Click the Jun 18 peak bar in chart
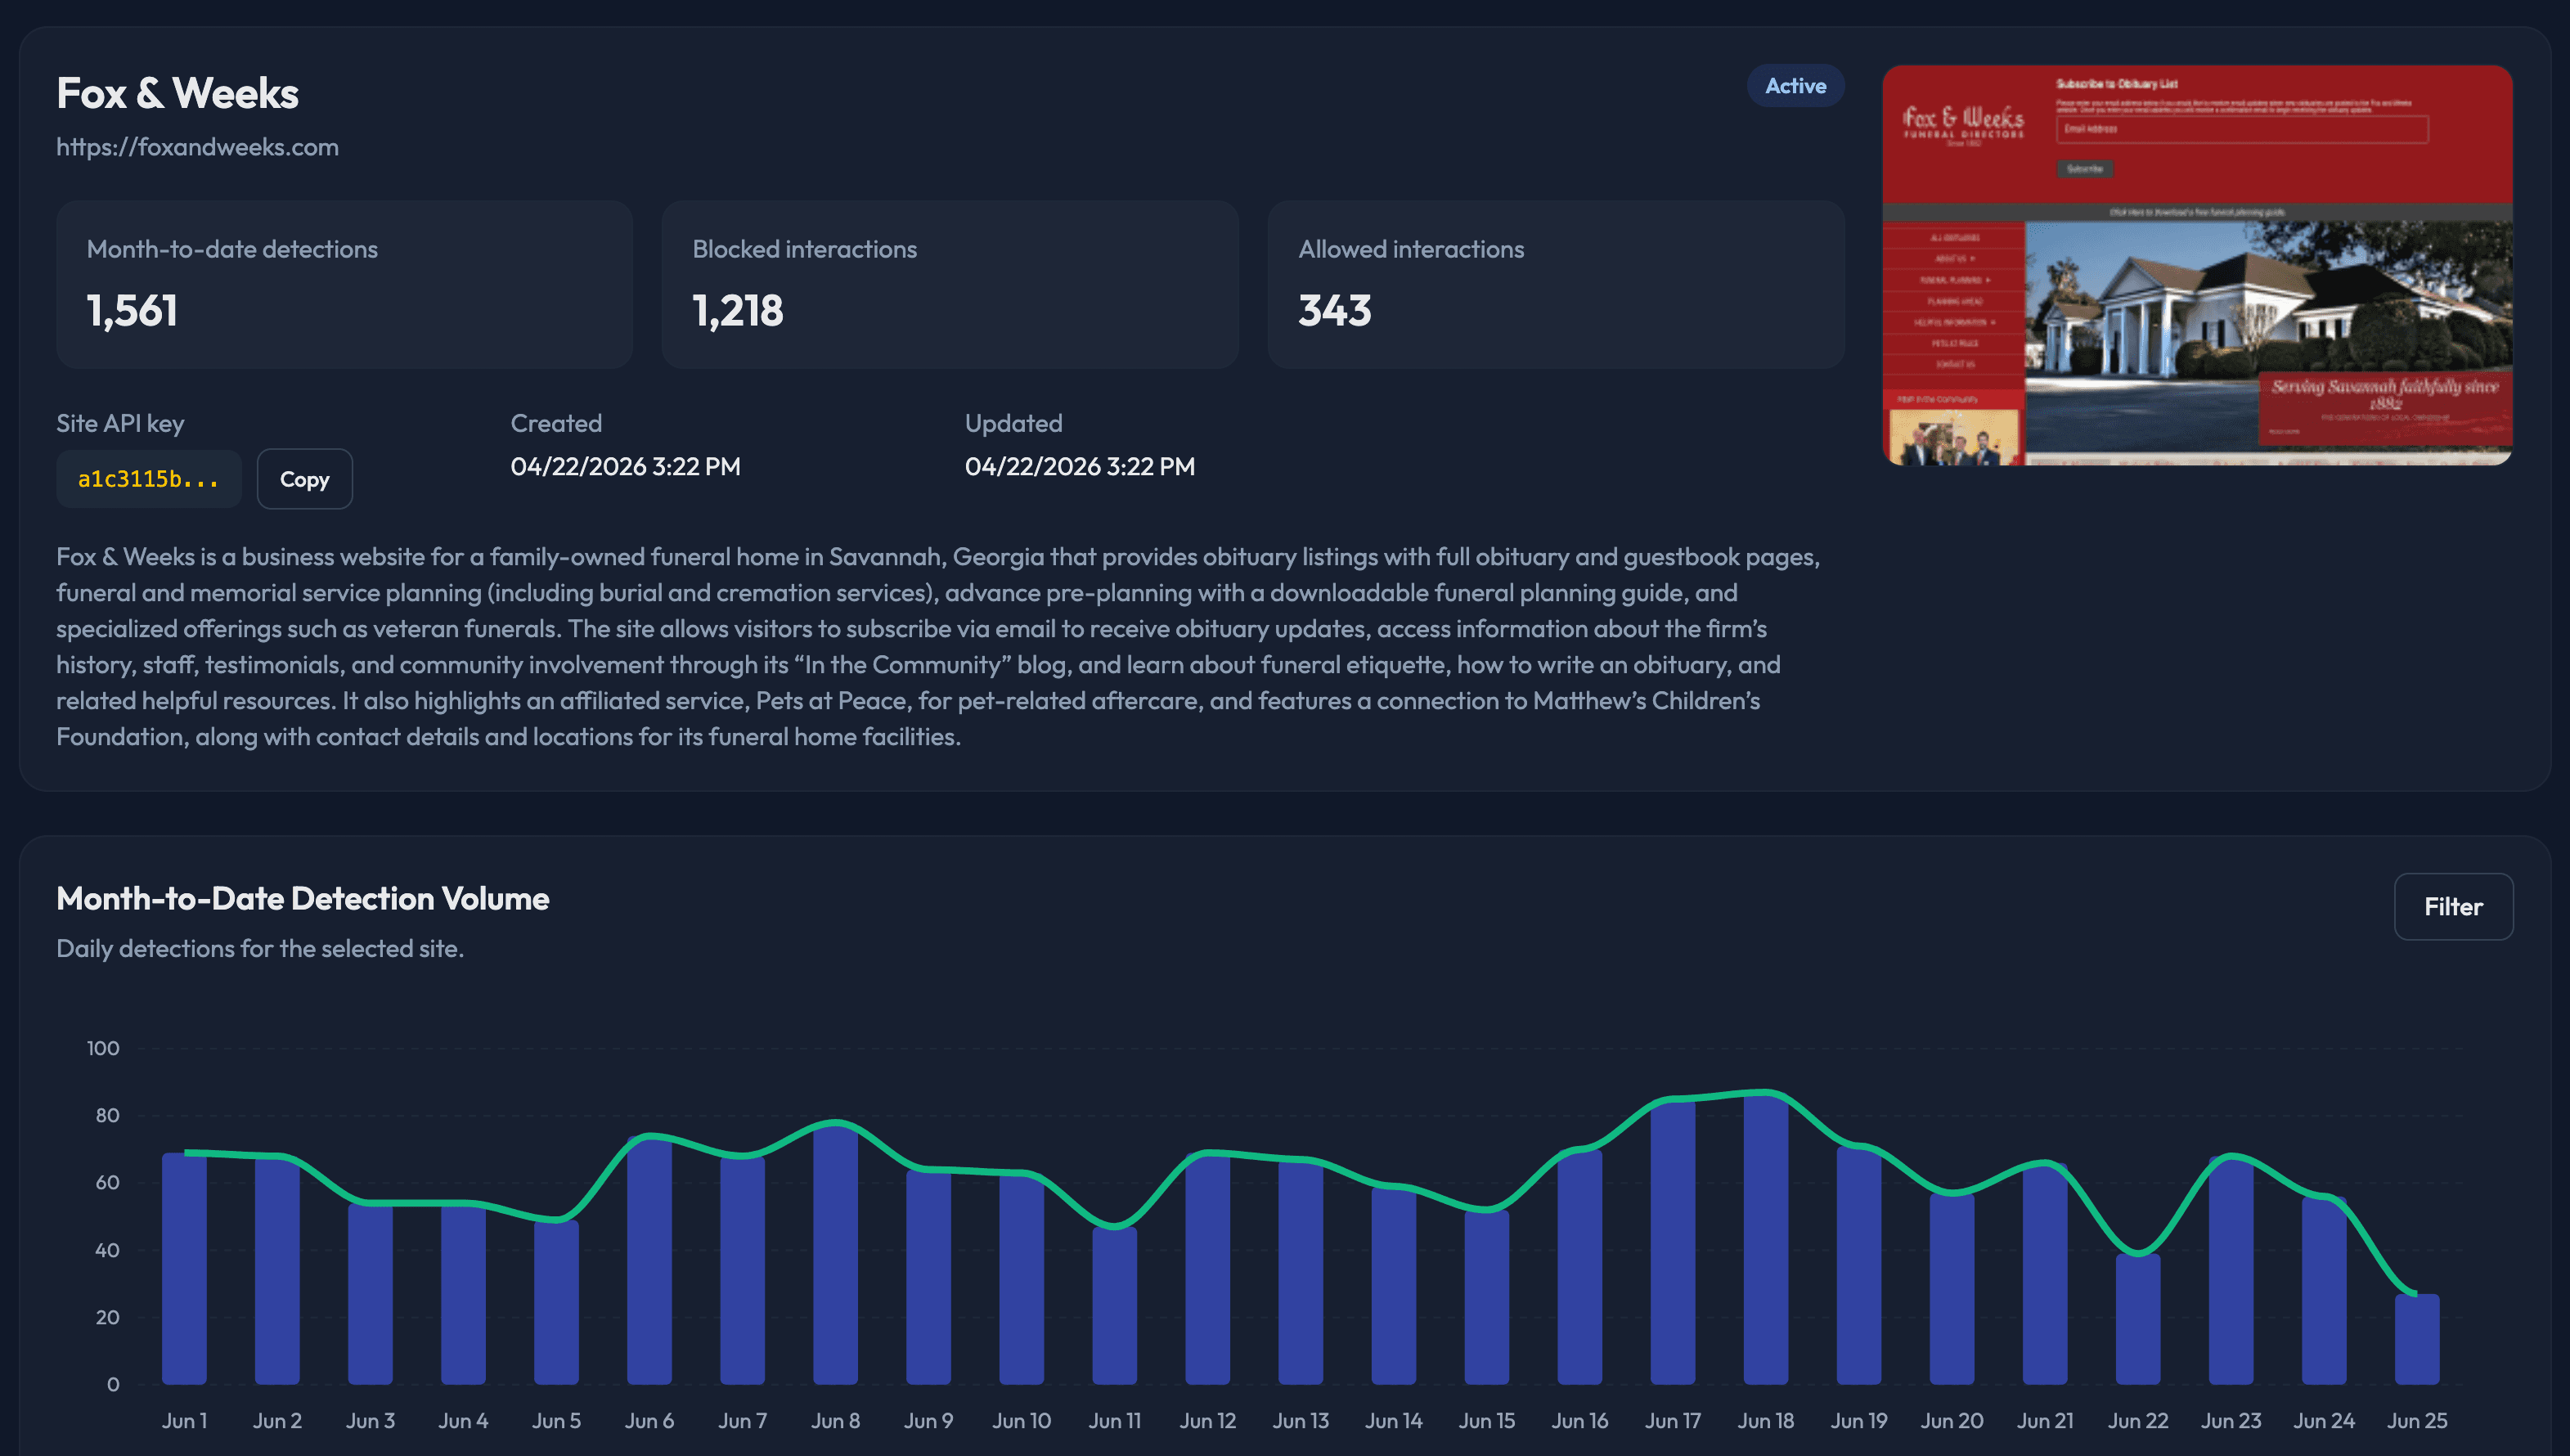 [1765, 1238]
